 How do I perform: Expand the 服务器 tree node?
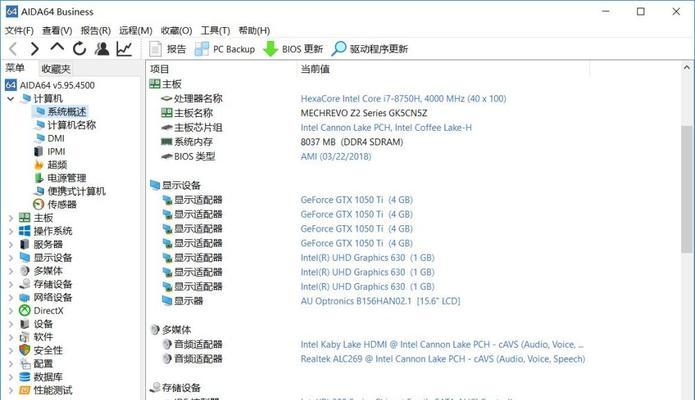(11, 244)
